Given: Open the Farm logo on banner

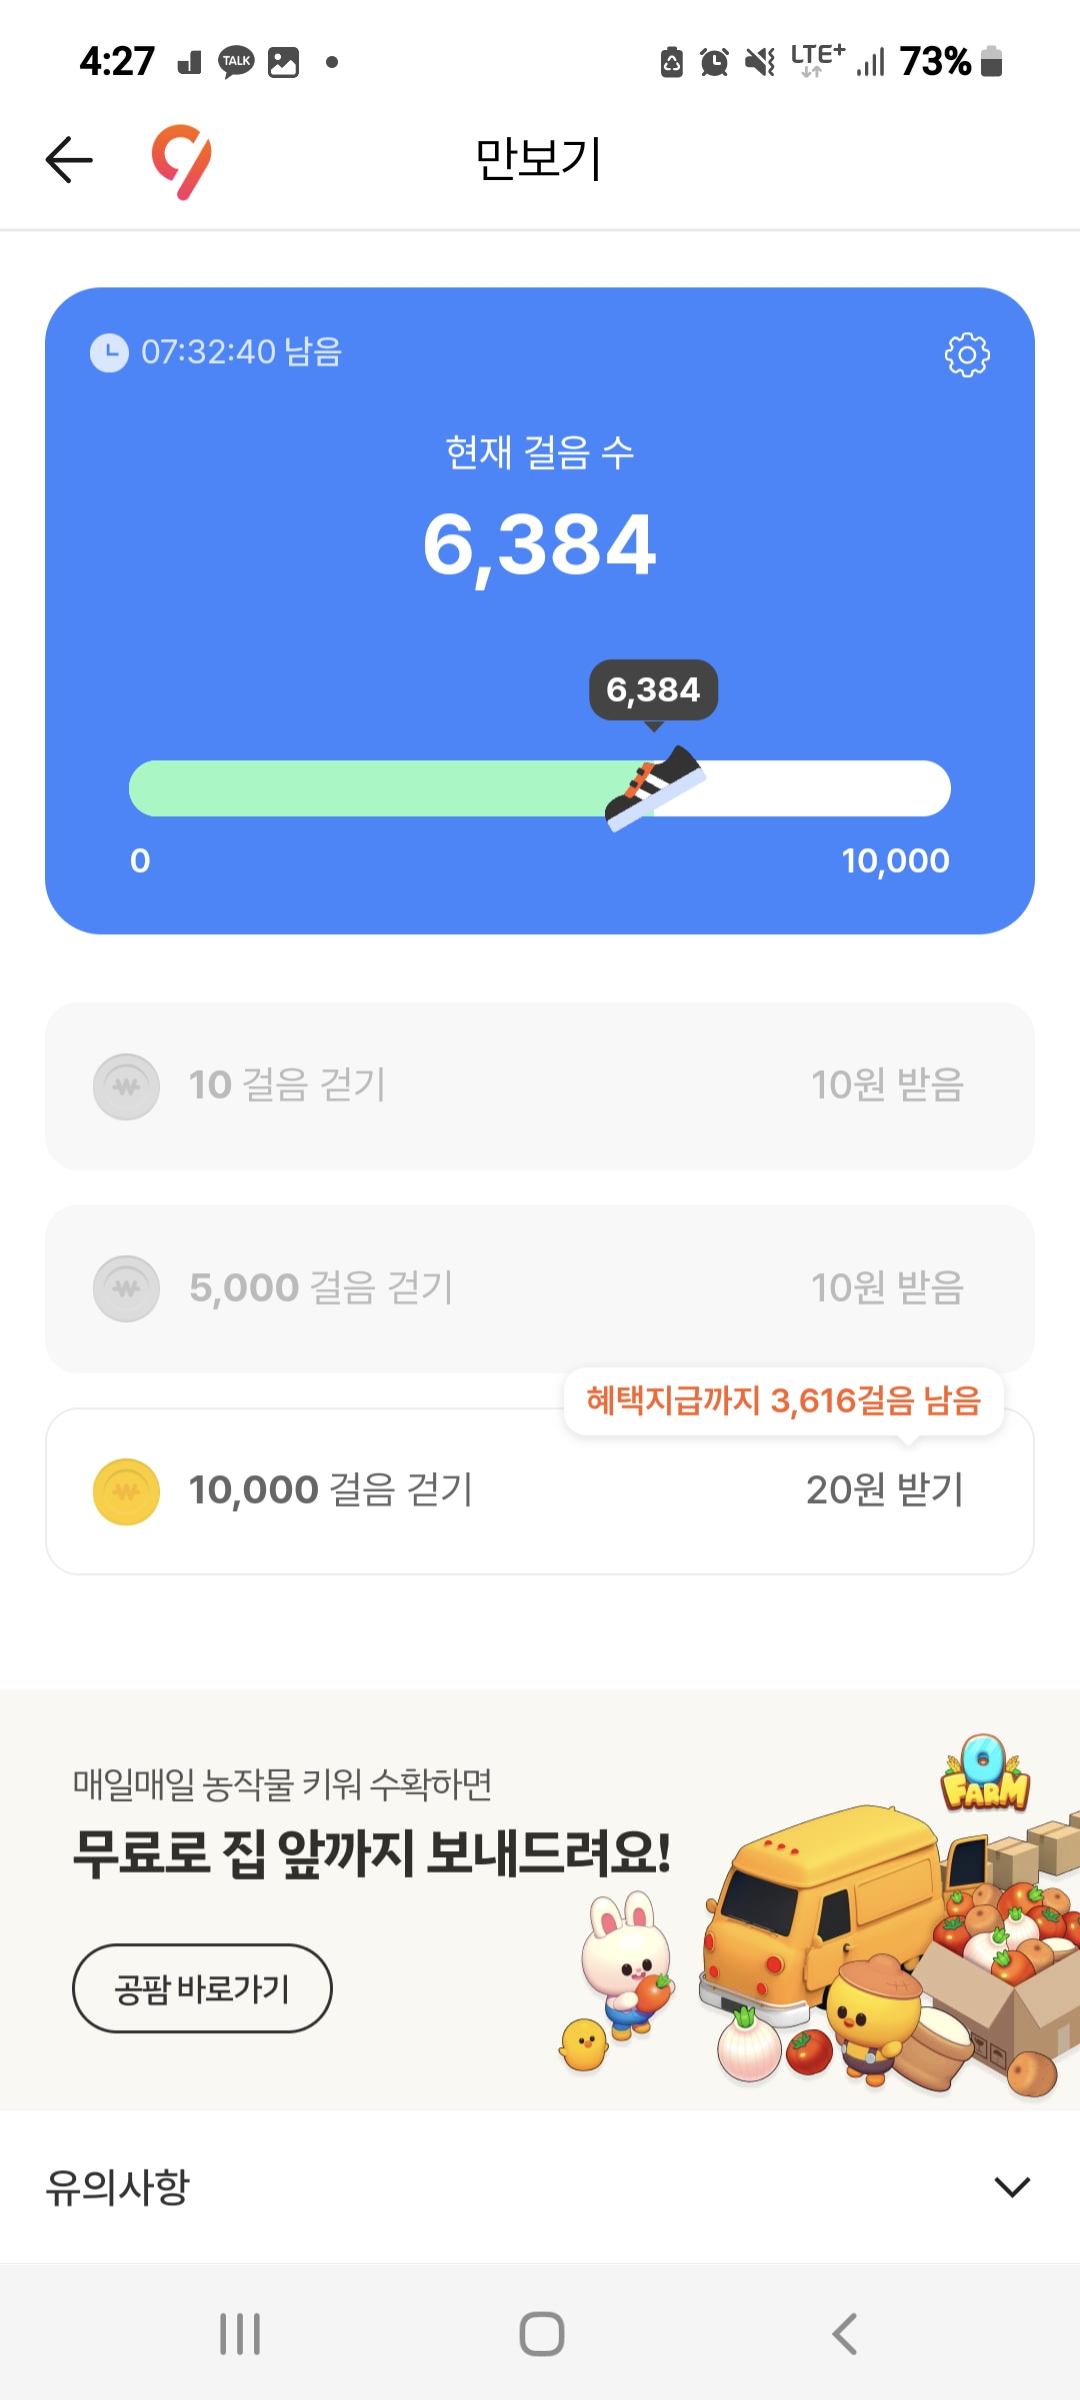Looking at the screenshot, I should [x=985, y=1775].
